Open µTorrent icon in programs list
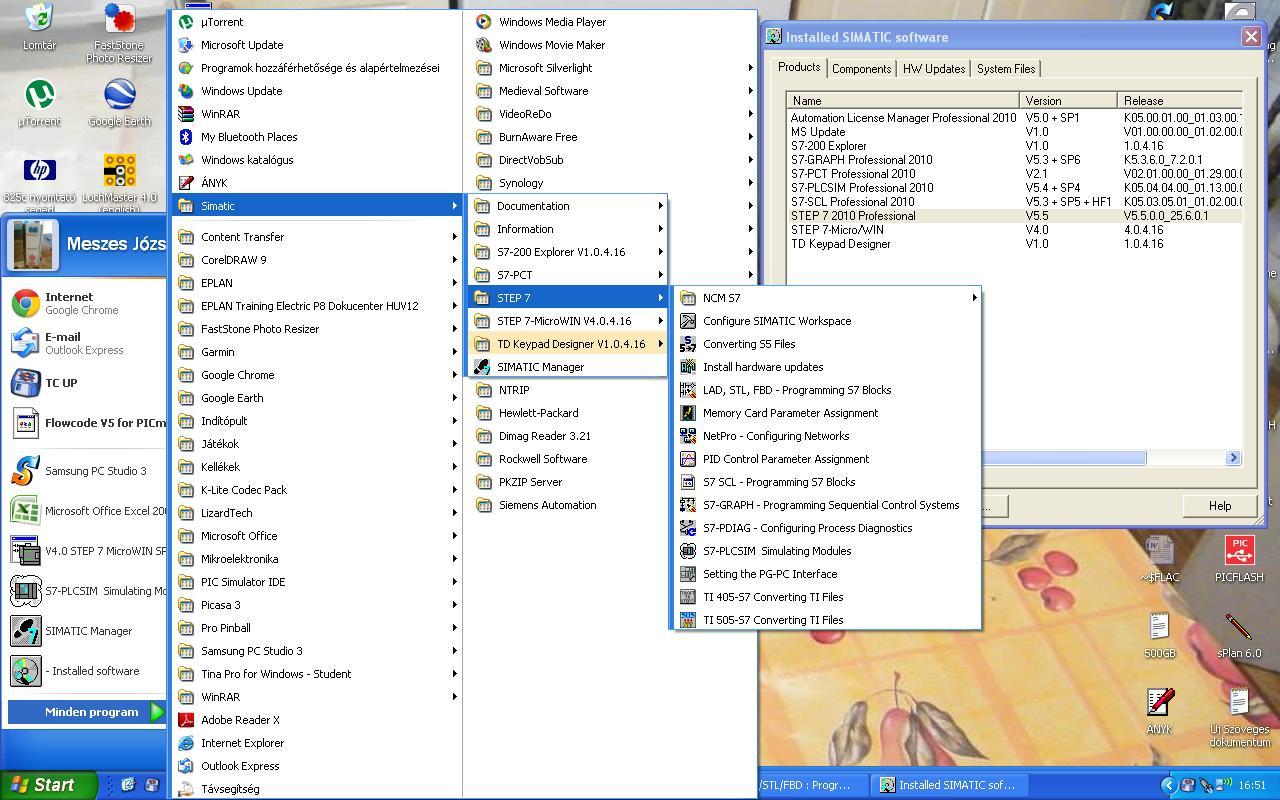Image resolution: width=1280 pixels, height=800 pixels. click(x=185, y=22)
